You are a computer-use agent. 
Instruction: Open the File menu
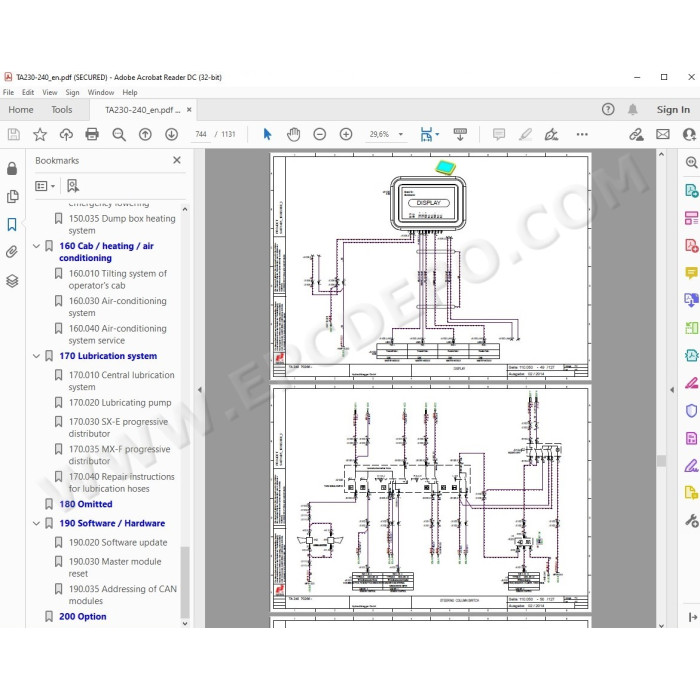point(8,92)
